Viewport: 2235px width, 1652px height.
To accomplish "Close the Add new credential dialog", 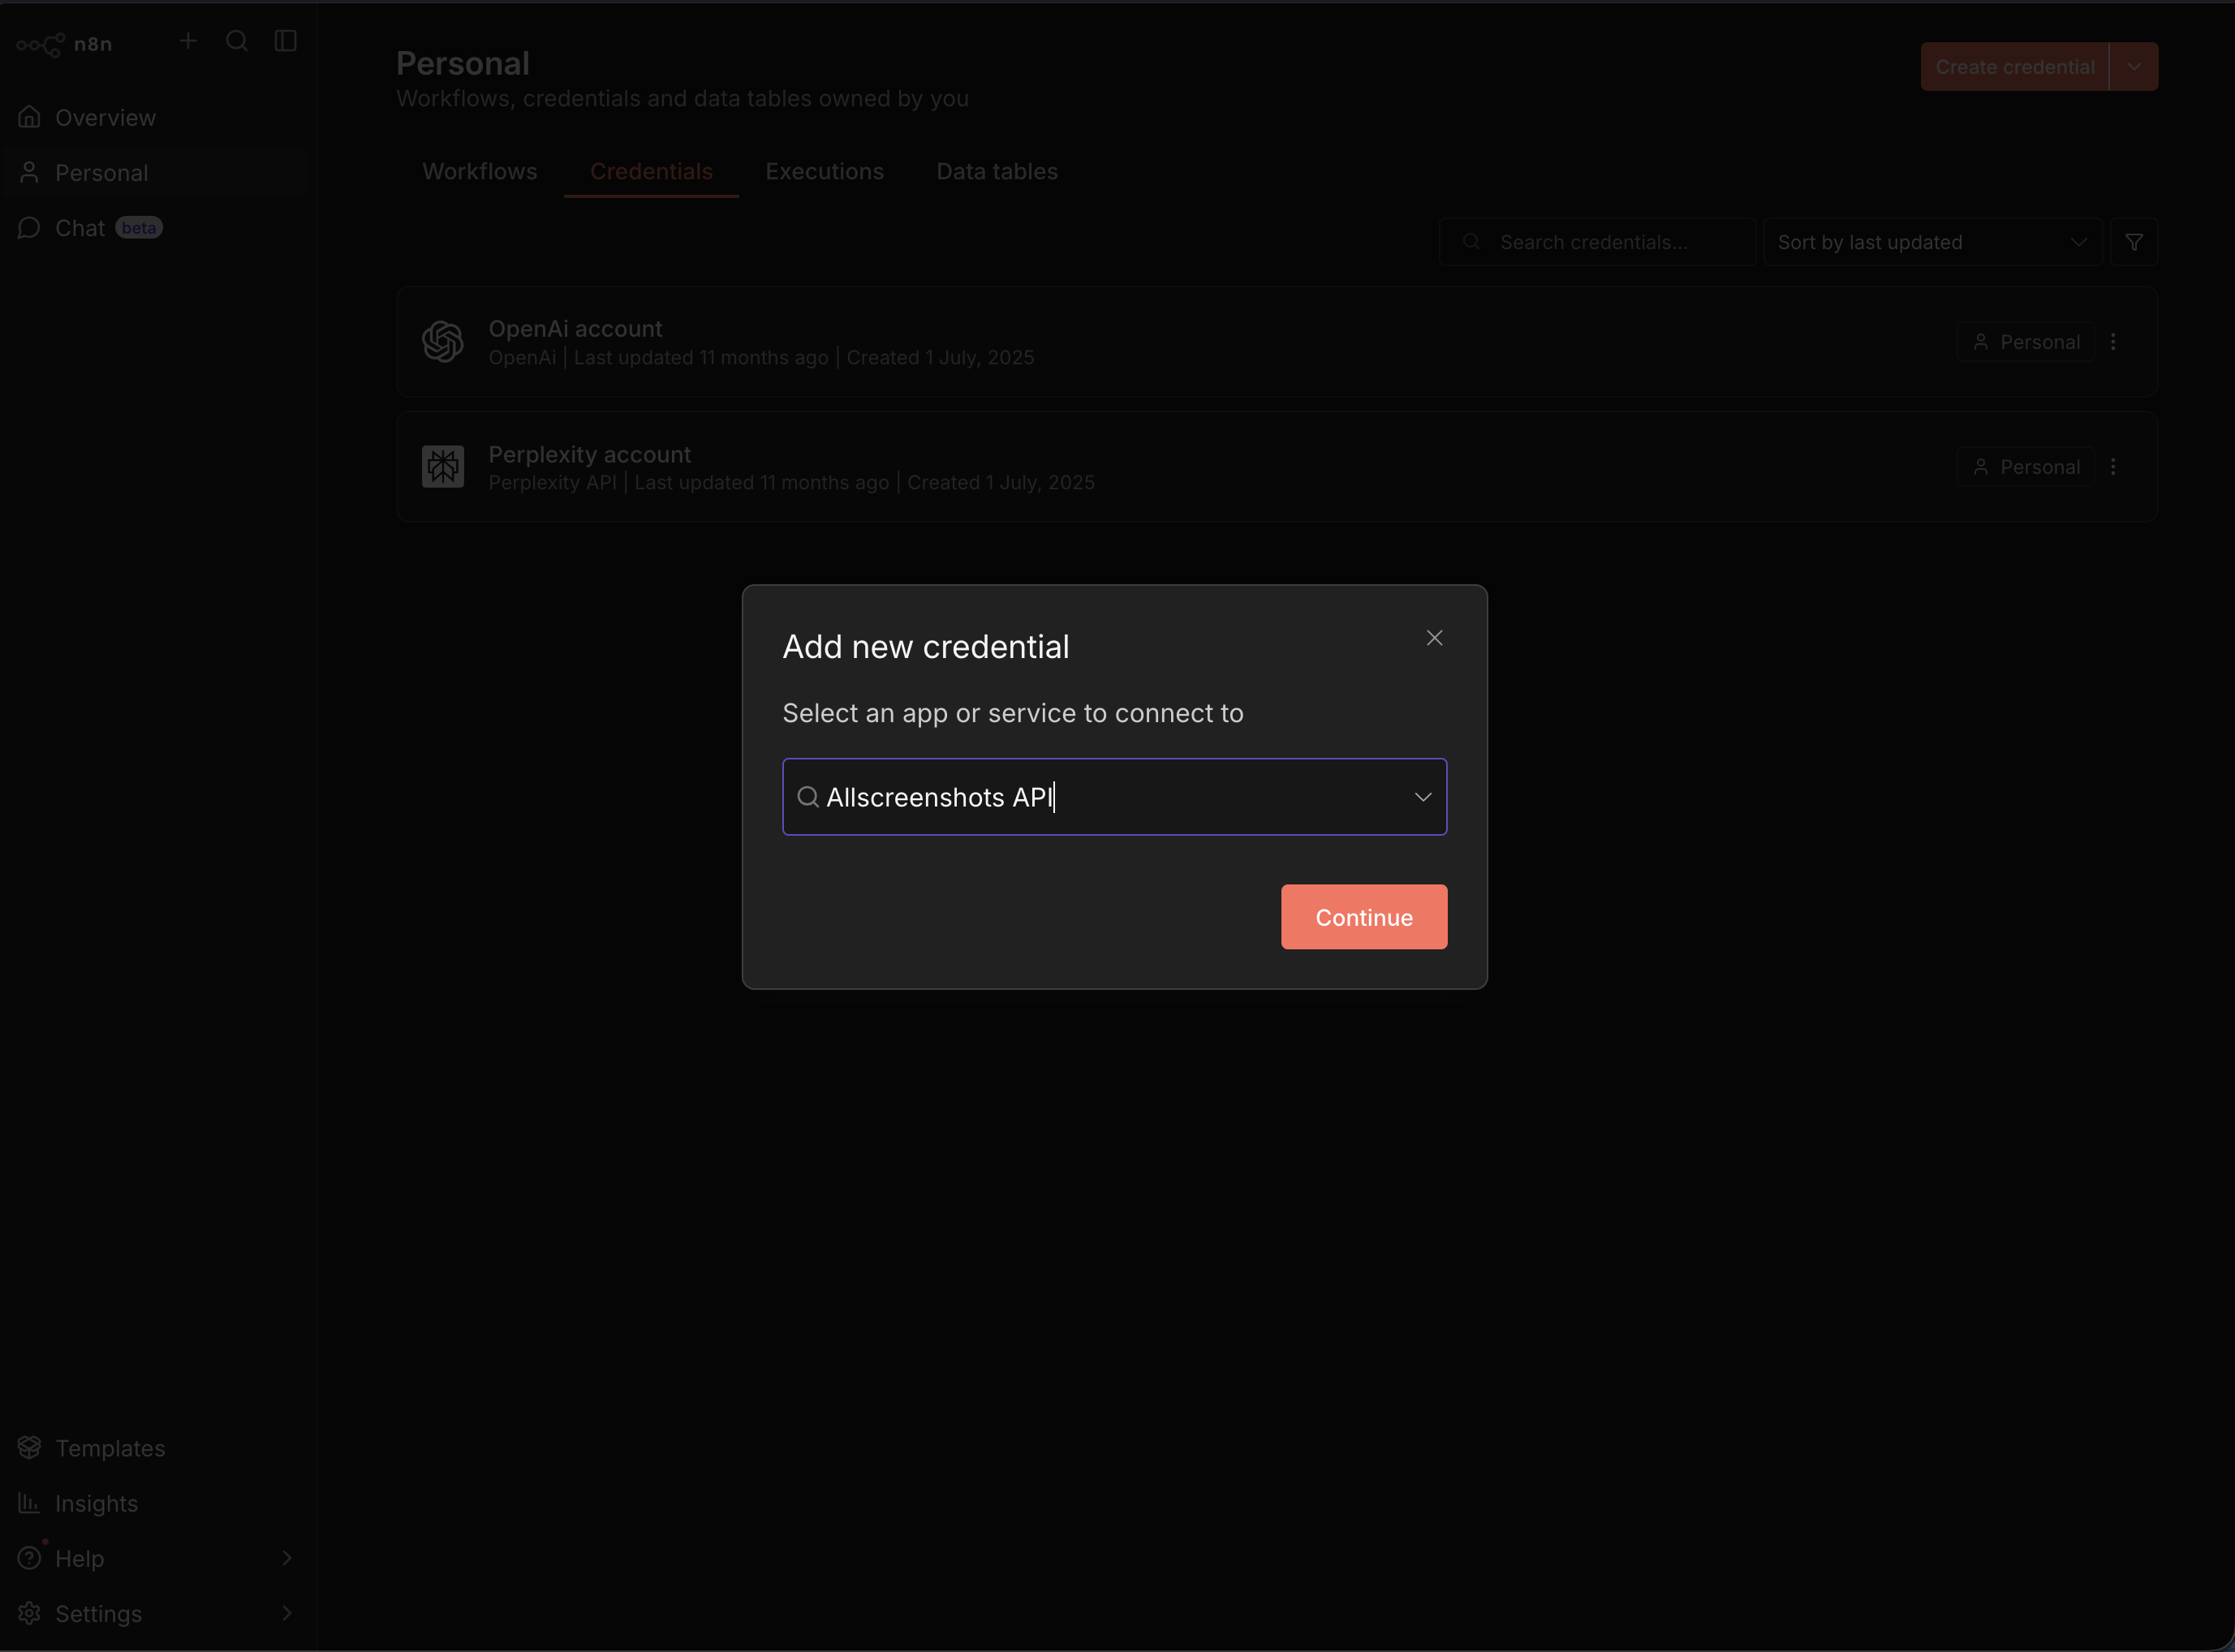I will tap(1434, 638).
